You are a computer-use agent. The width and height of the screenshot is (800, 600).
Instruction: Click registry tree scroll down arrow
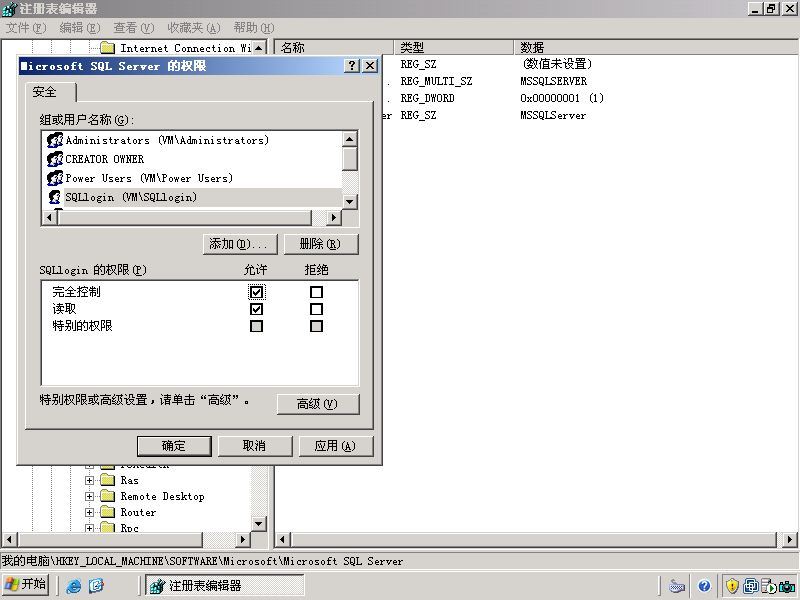pos(259,523)
